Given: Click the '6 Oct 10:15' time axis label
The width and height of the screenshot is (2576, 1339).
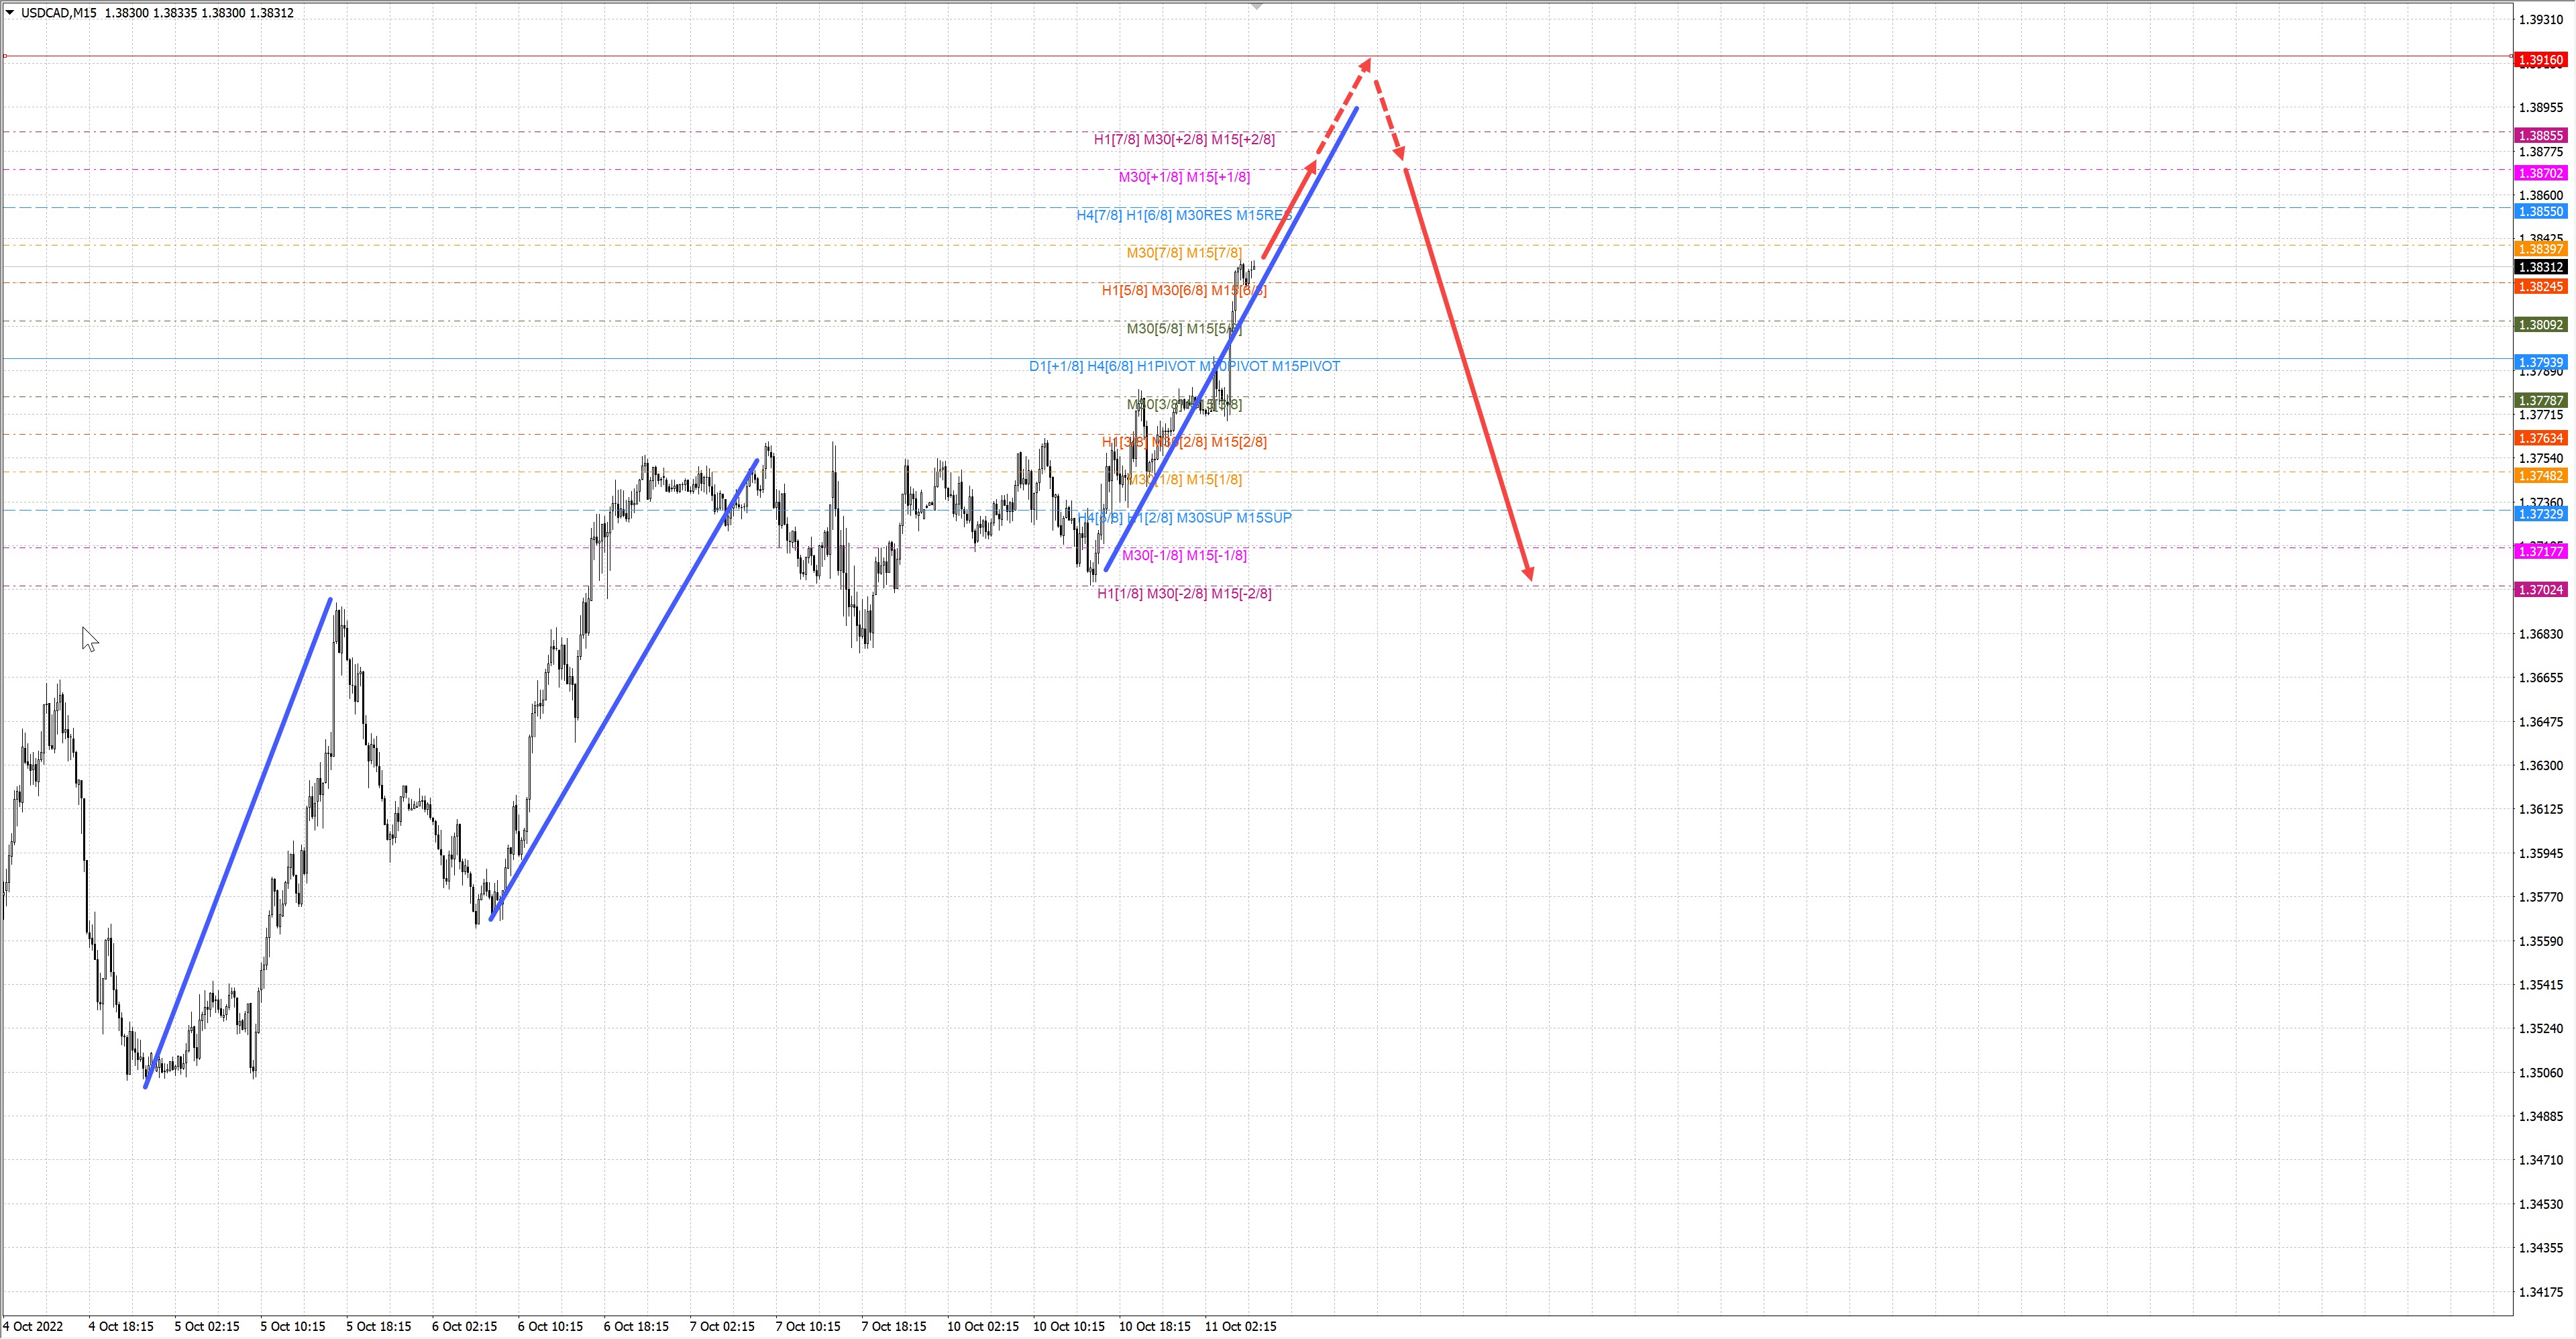Looking at the screenshot, I should click(x=550, y=1326).
